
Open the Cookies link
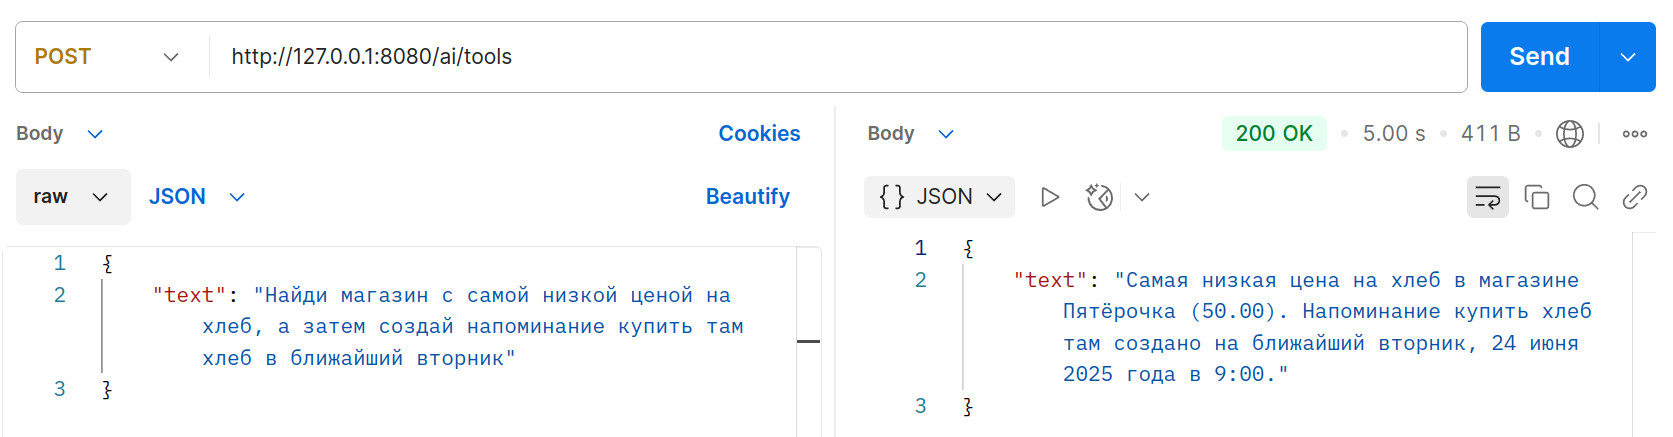click(759, 134)
